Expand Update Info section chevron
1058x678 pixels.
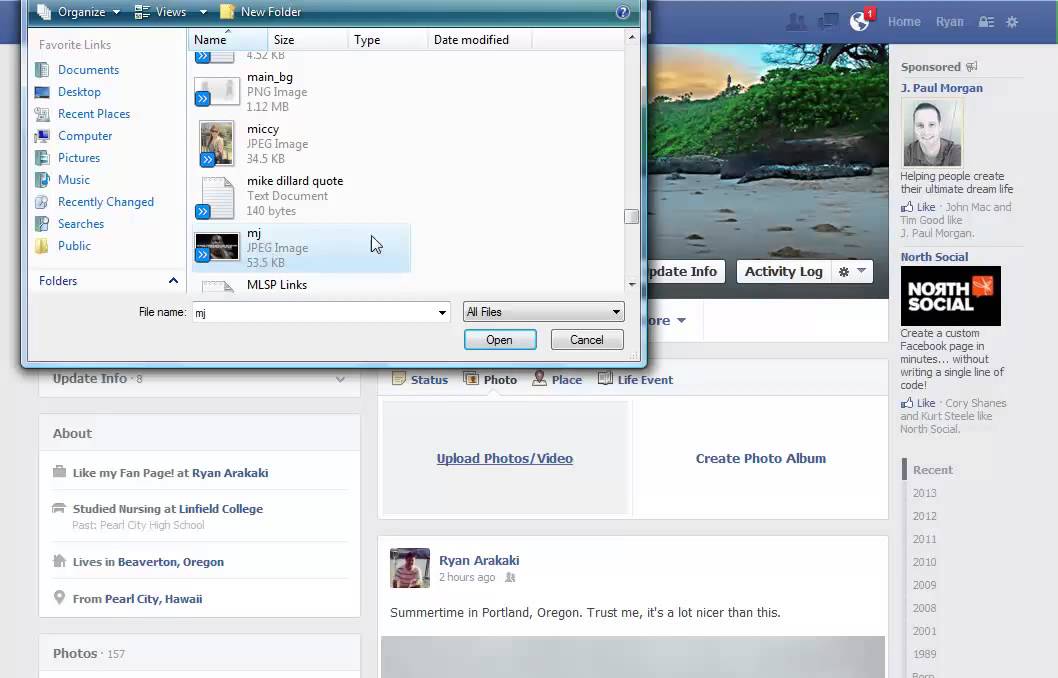coord(340,379)
